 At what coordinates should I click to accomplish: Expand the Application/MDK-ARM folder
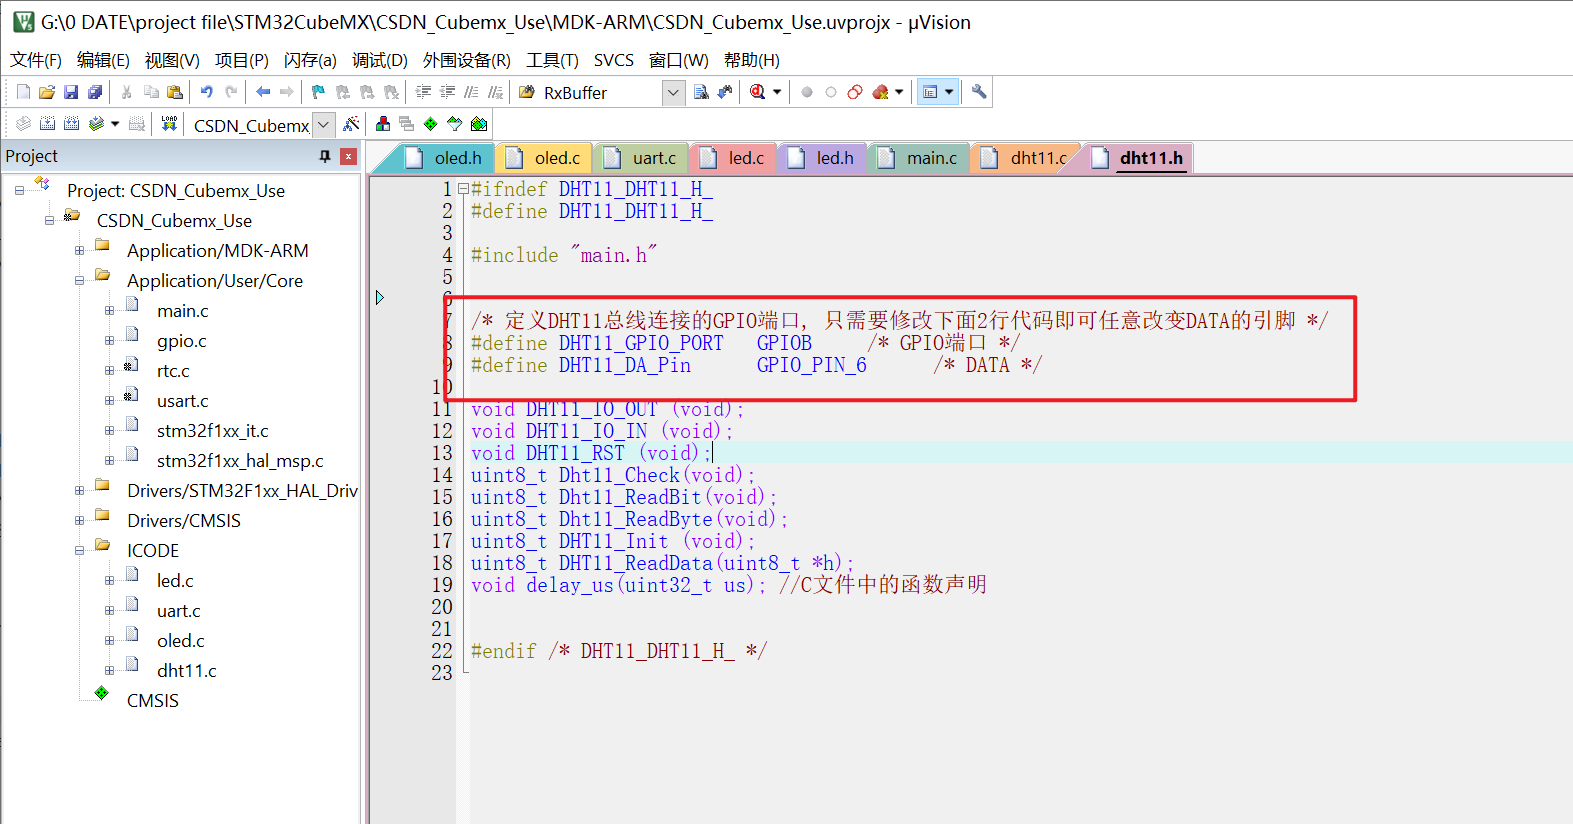coord(79,251)
